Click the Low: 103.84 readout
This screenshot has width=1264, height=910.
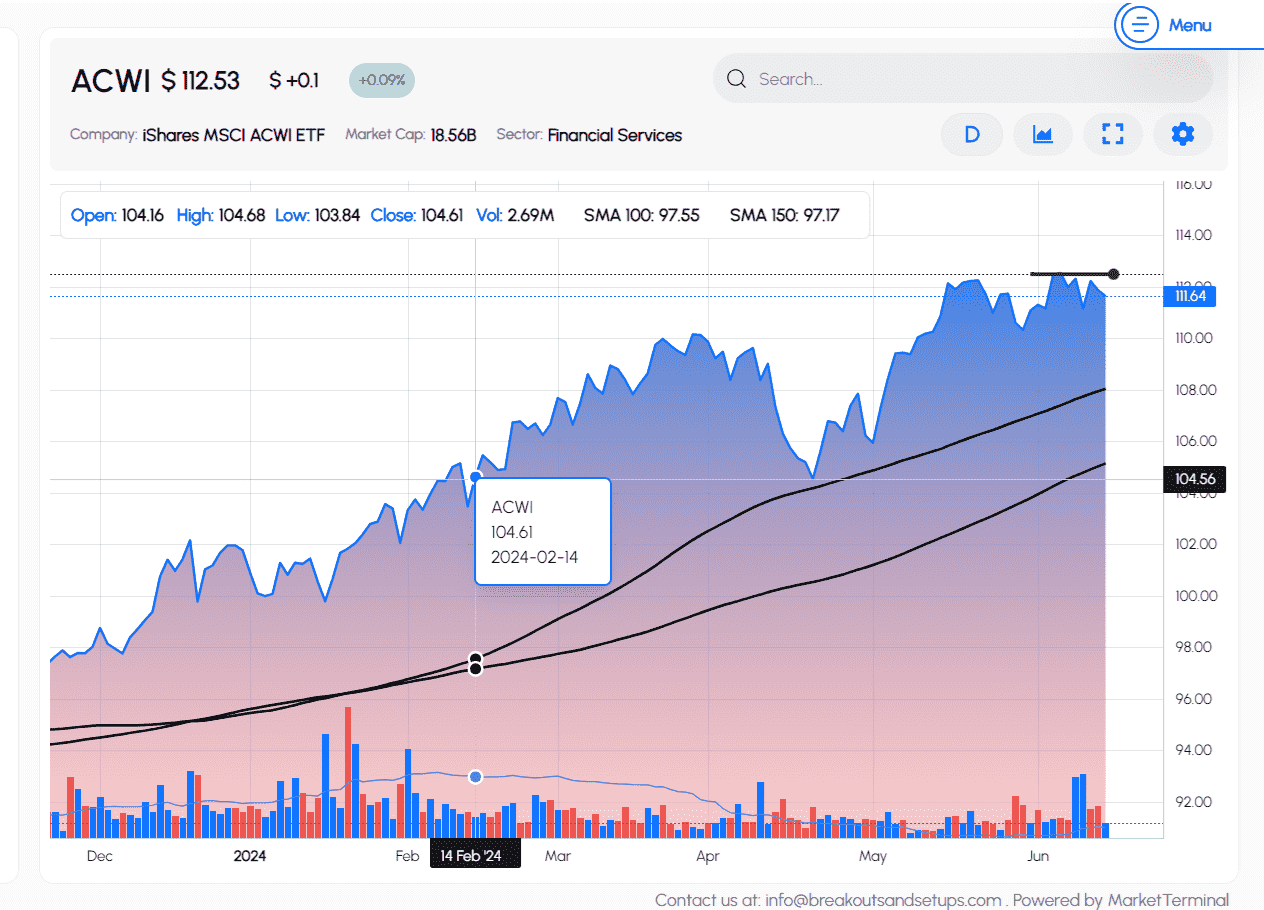pyautogui.click(x=318, y=215)
